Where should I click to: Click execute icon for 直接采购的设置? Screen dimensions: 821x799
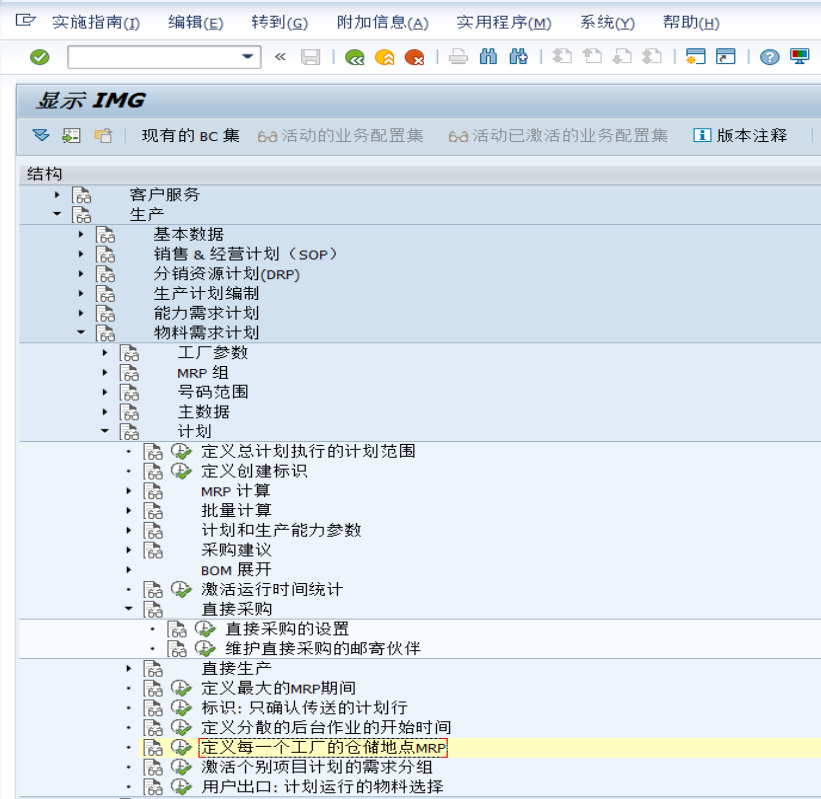coord(205,628)
